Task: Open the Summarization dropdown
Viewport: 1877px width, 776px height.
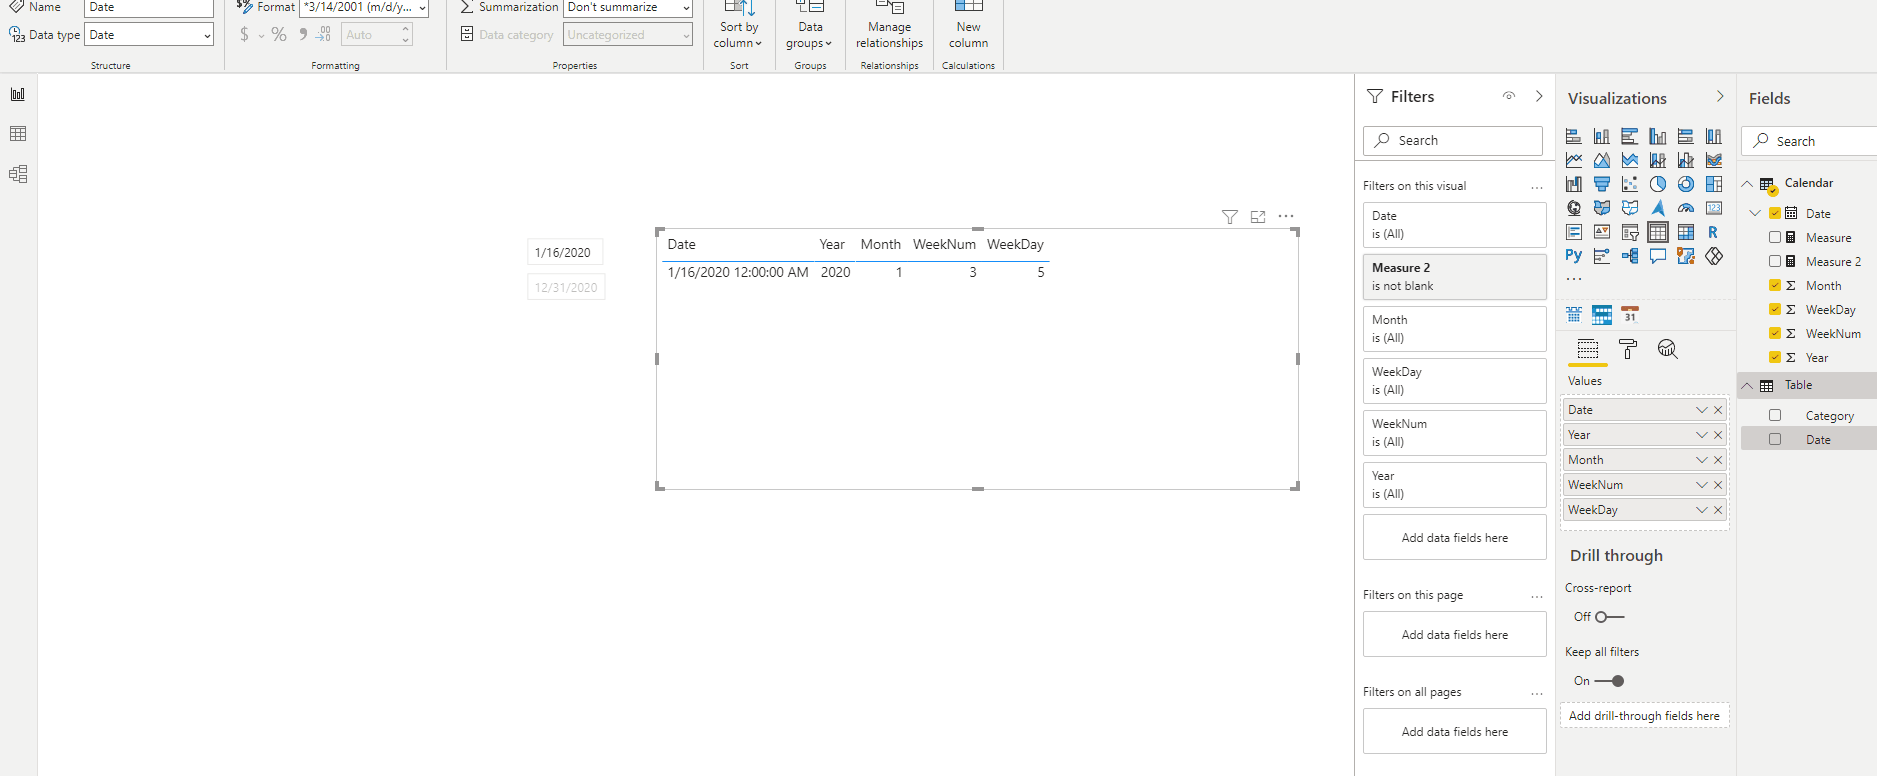Action: click(x=628, y=7)
